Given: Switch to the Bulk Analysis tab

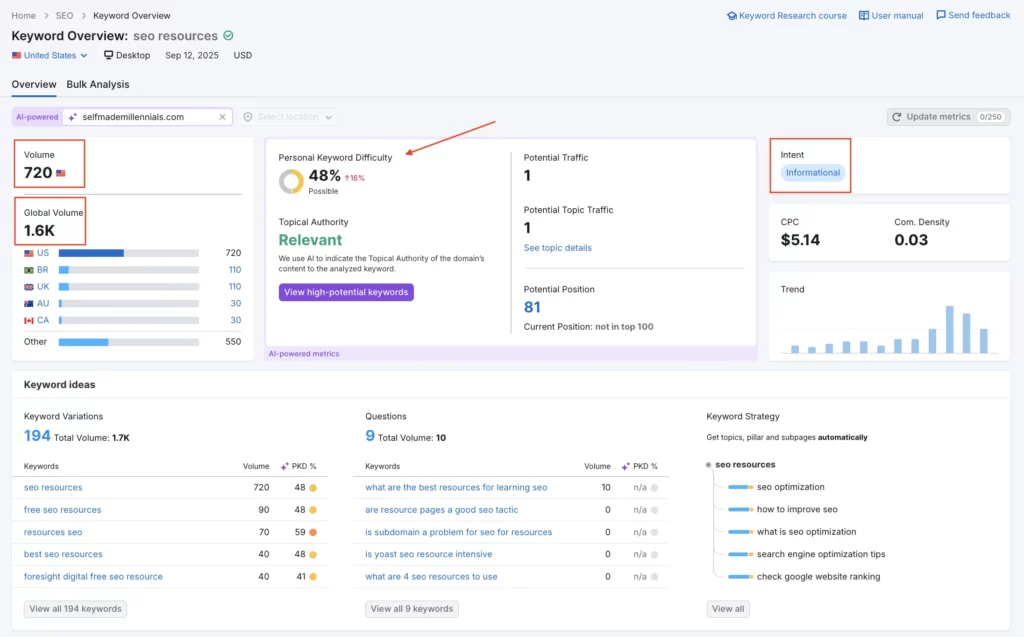Looking at the screenshot, I should [98, 85].
